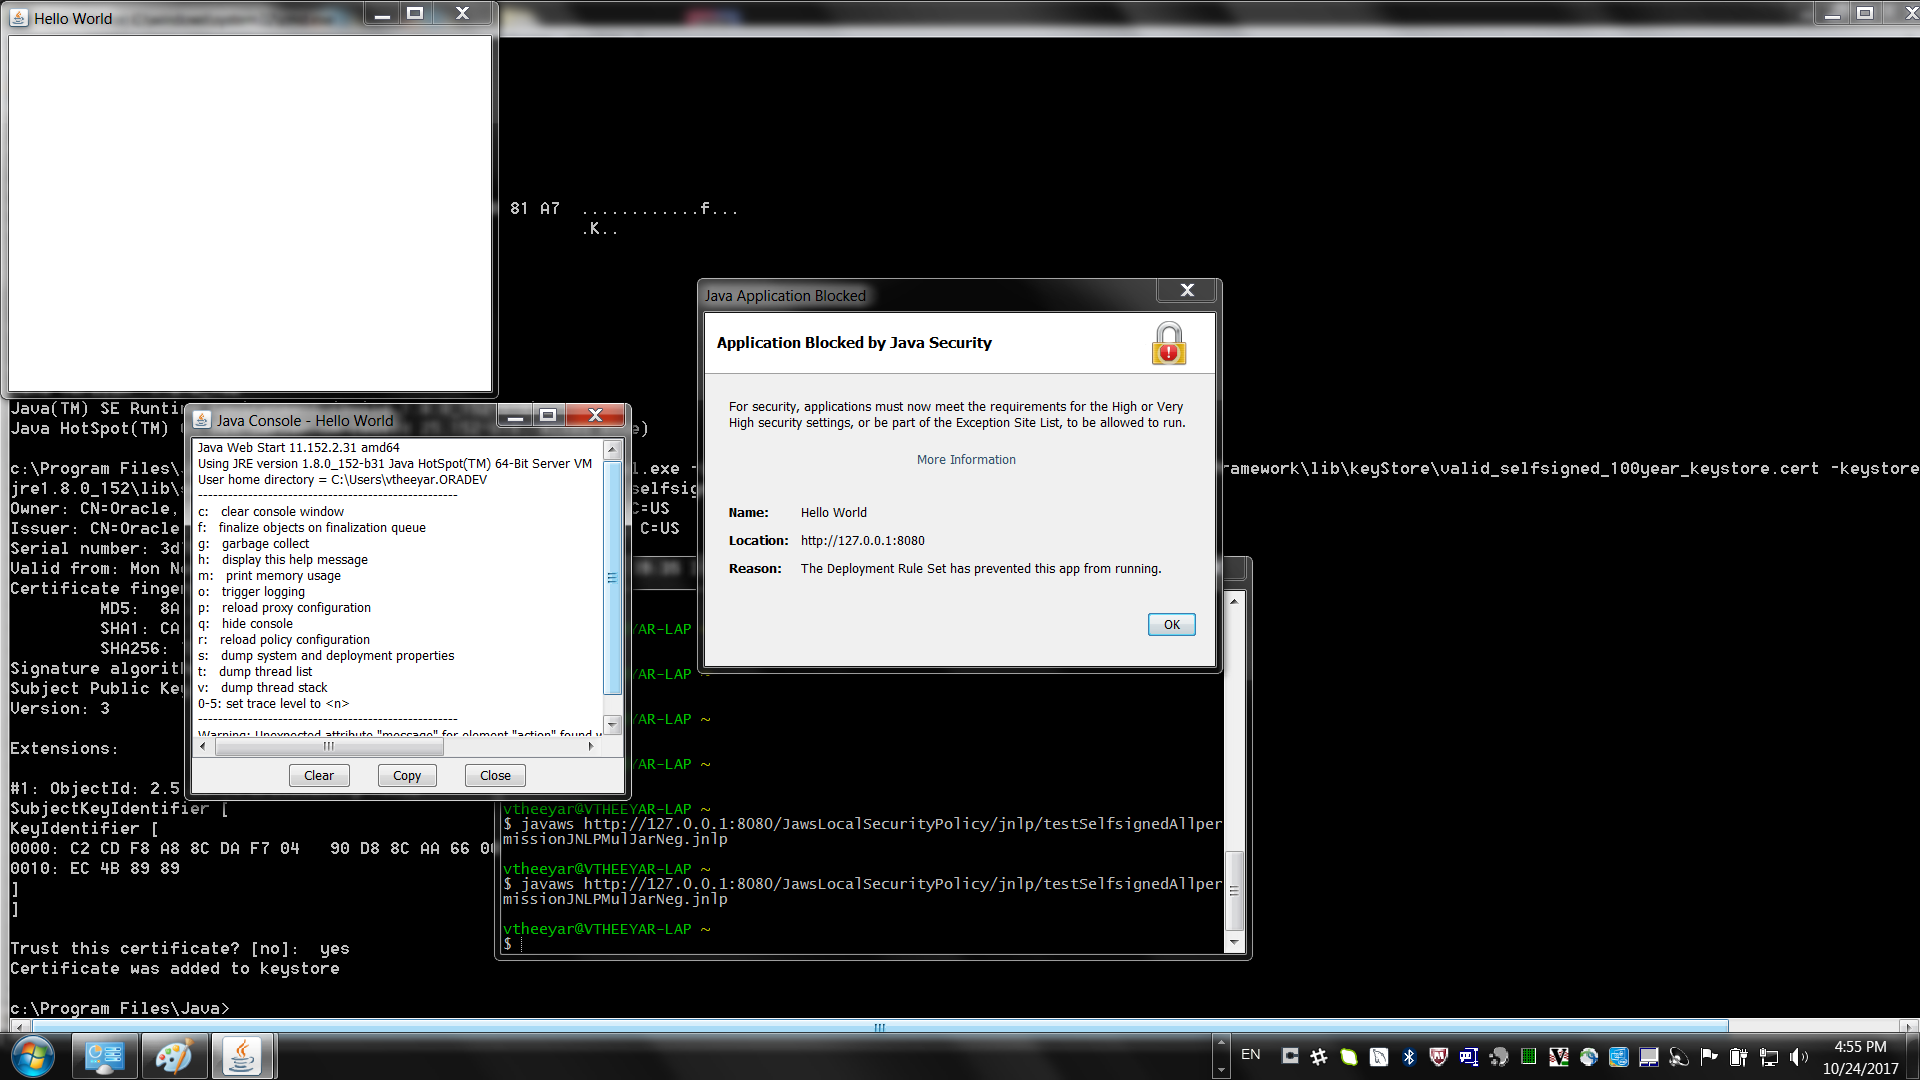Close the Java Console title bar X

pyautogui.click(x=596, y=416)
